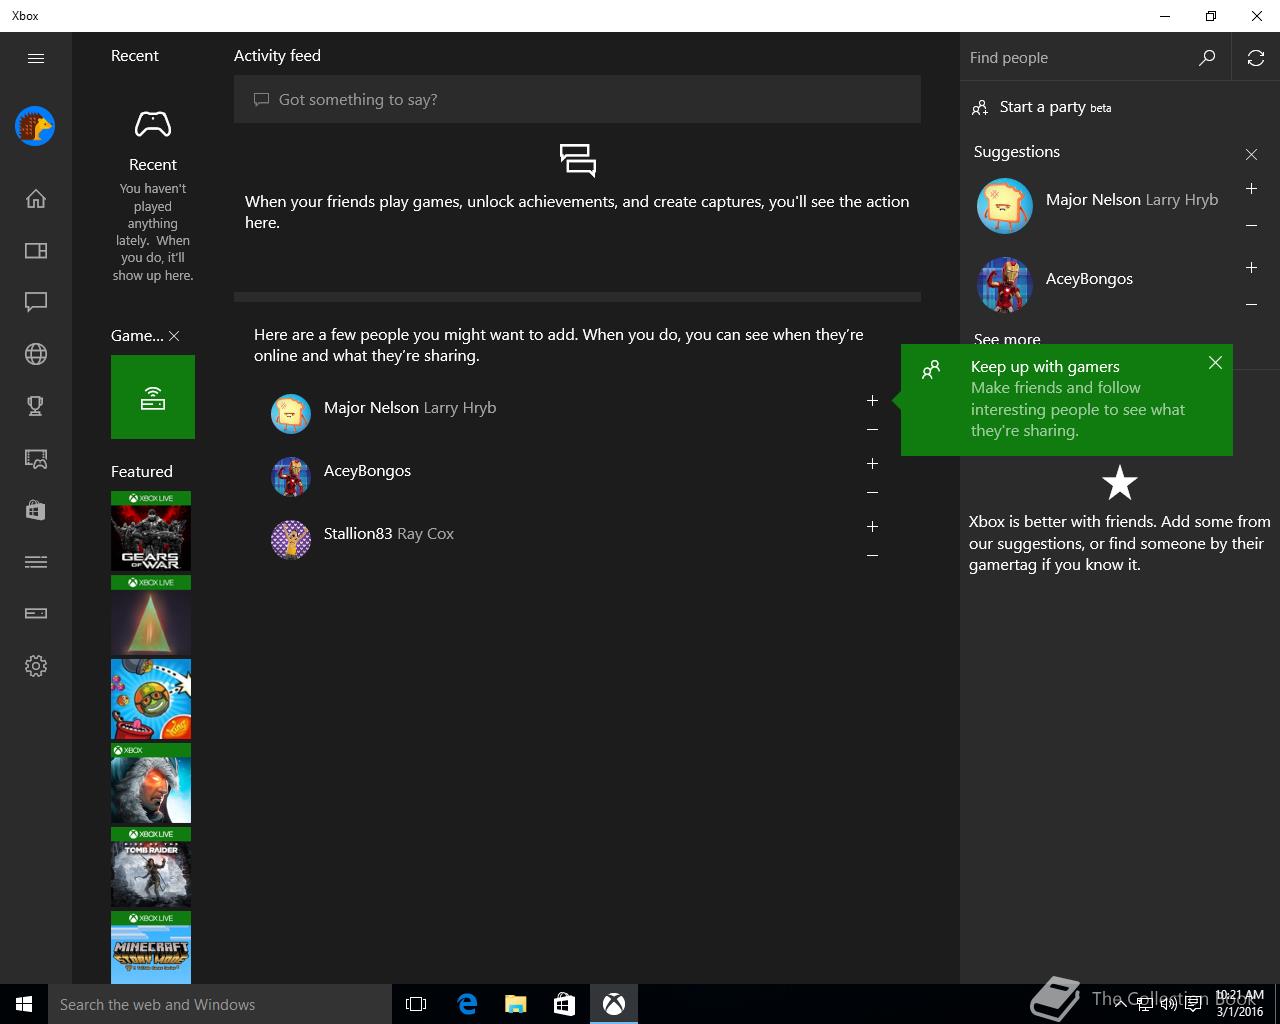Viewport: 1280px width, 1024px height.
Task: Select the Xbox app taskbar button
Action: [x=614, y=1004]
